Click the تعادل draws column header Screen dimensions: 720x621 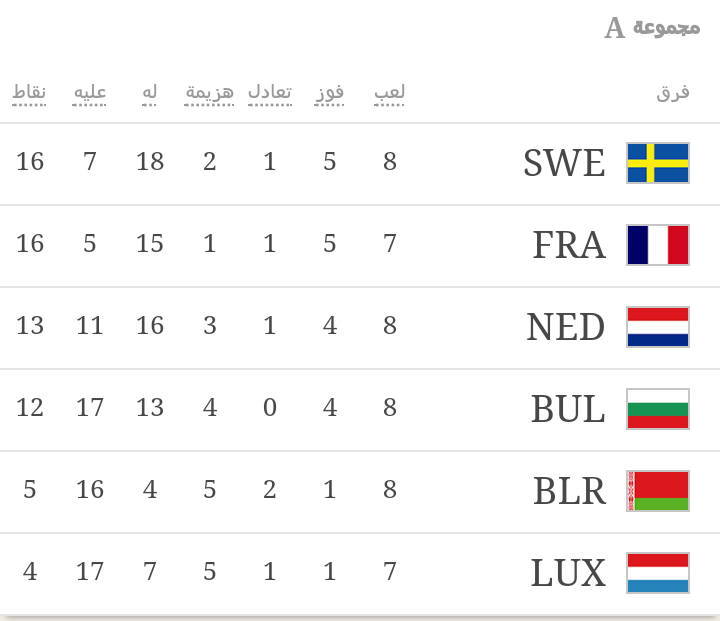pos(270,93)
